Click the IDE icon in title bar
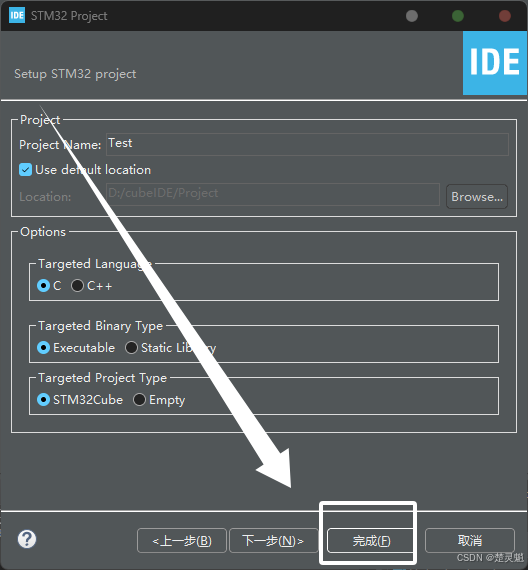The image size is (528, 570). 17,15
